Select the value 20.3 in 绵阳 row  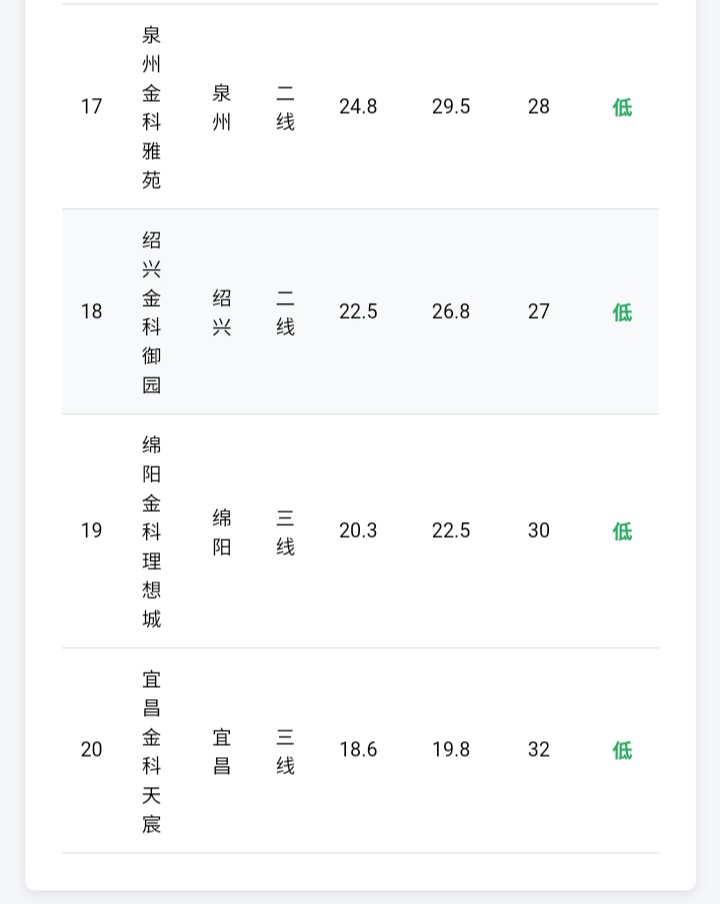(x=358, y=531)
